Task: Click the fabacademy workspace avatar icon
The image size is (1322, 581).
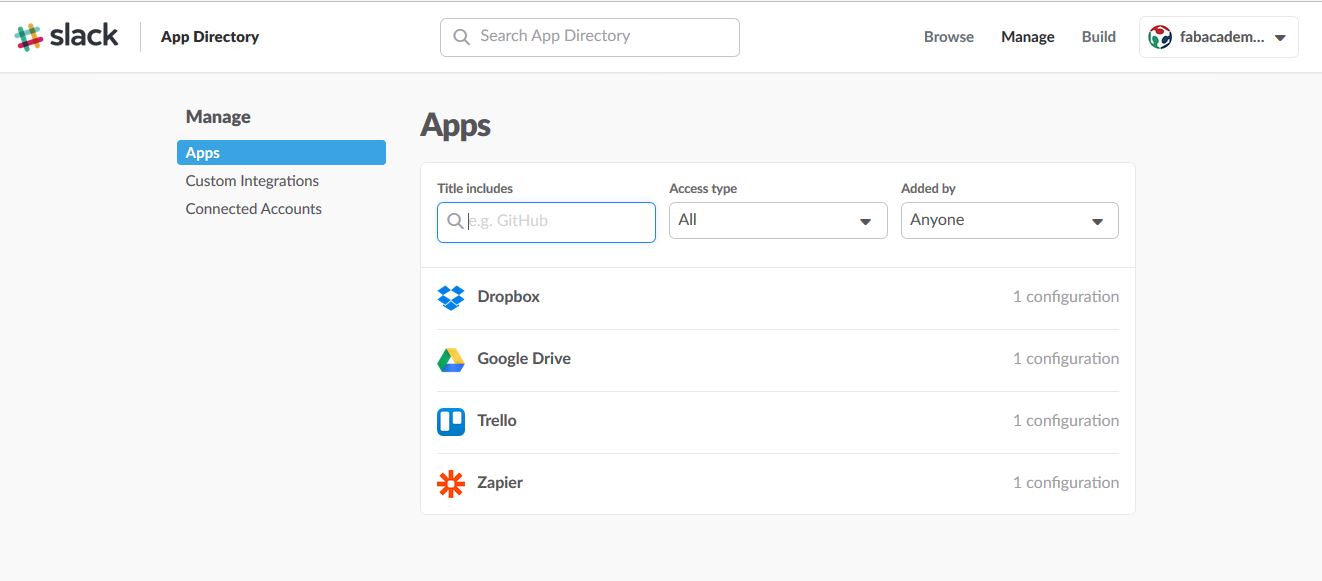Action: (1160, 37)
